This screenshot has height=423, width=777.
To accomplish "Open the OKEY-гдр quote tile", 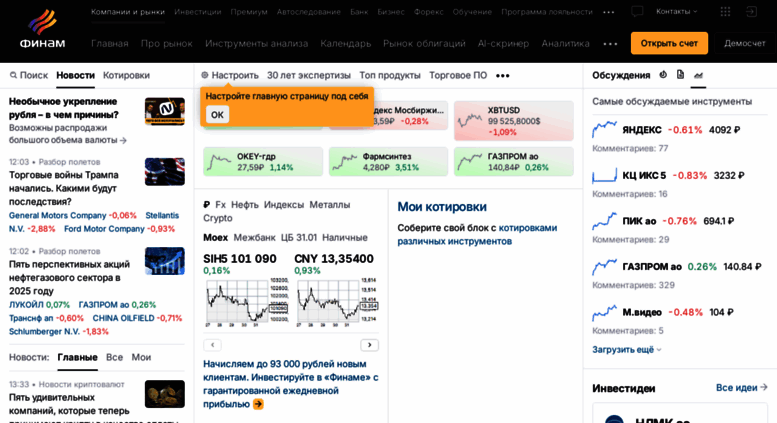I will click(263, 161).
